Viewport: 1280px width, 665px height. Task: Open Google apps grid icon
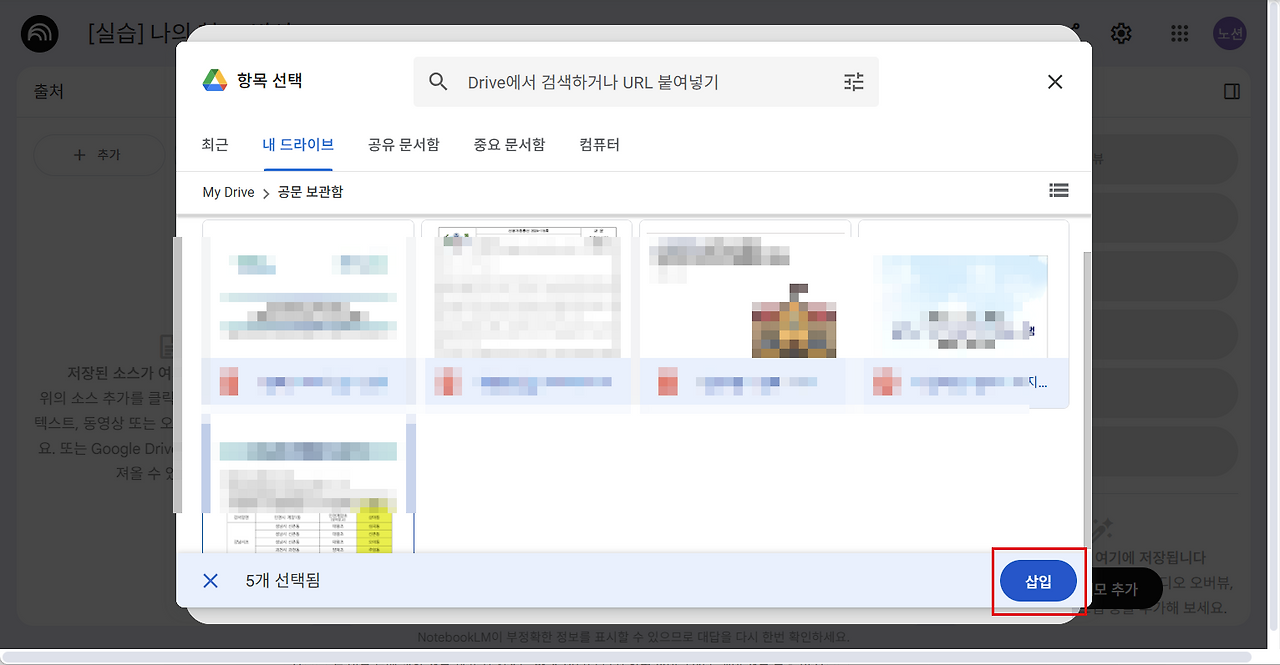tap(1179, 34)
